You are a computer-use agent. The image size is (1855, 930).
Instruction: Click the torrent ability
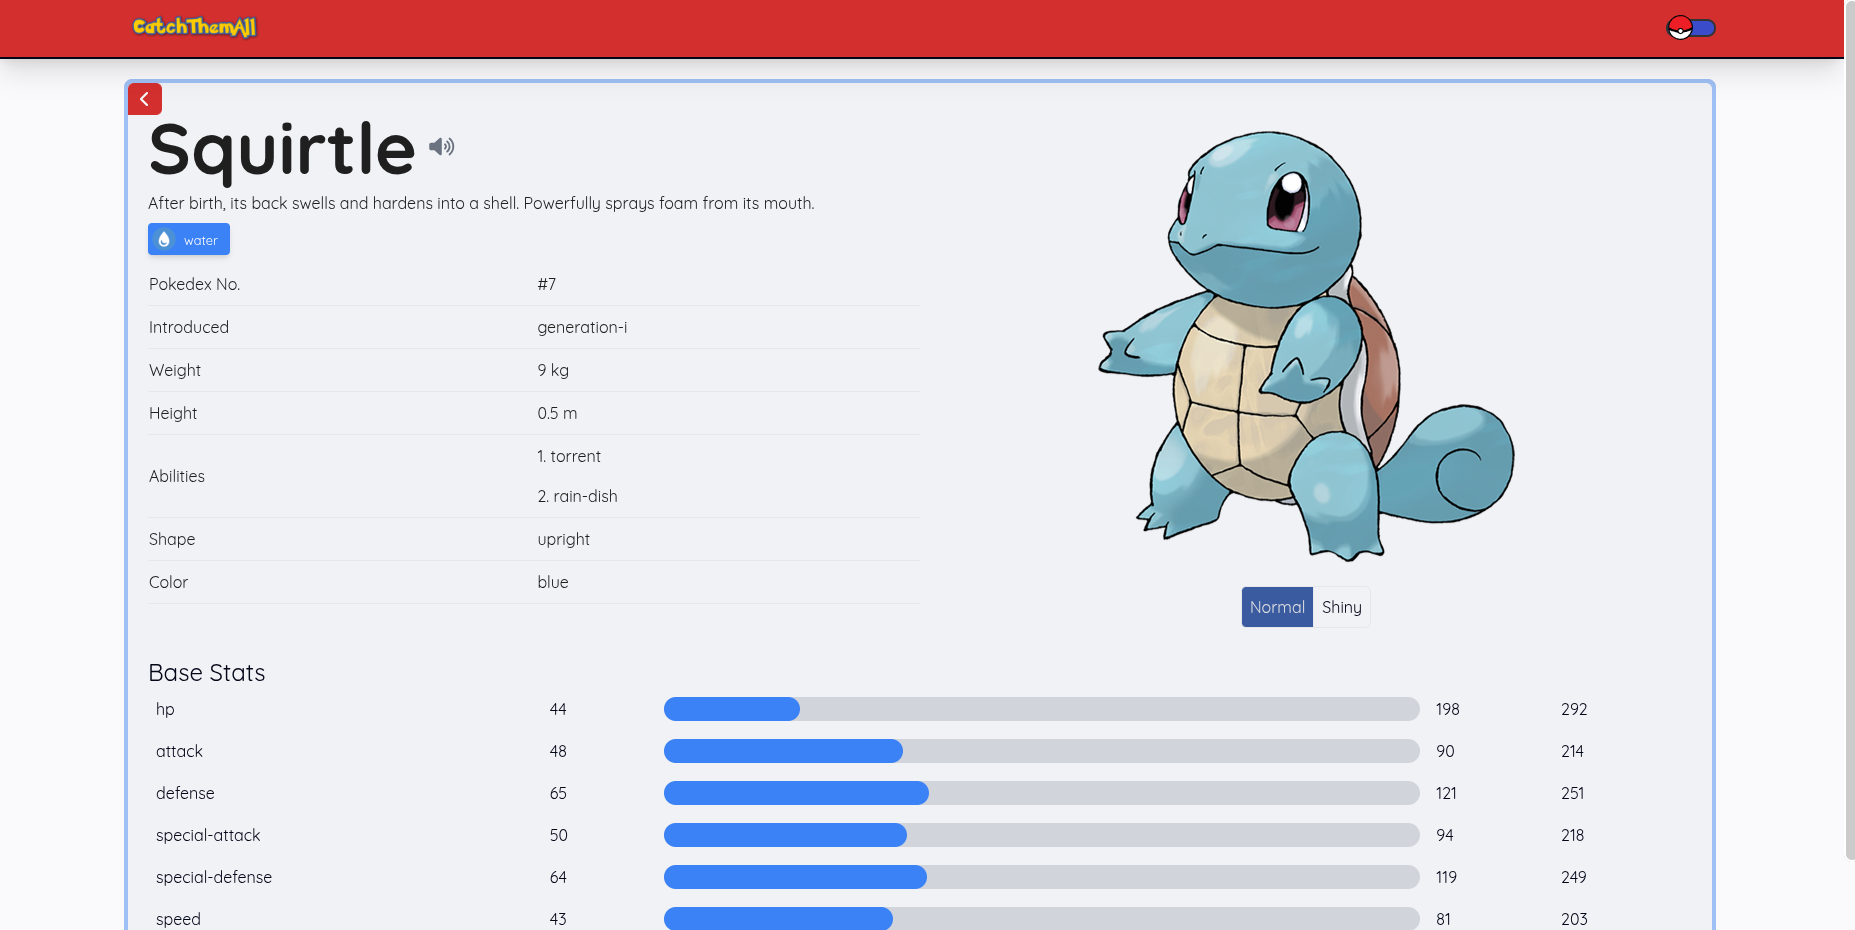tap(569, 456)
